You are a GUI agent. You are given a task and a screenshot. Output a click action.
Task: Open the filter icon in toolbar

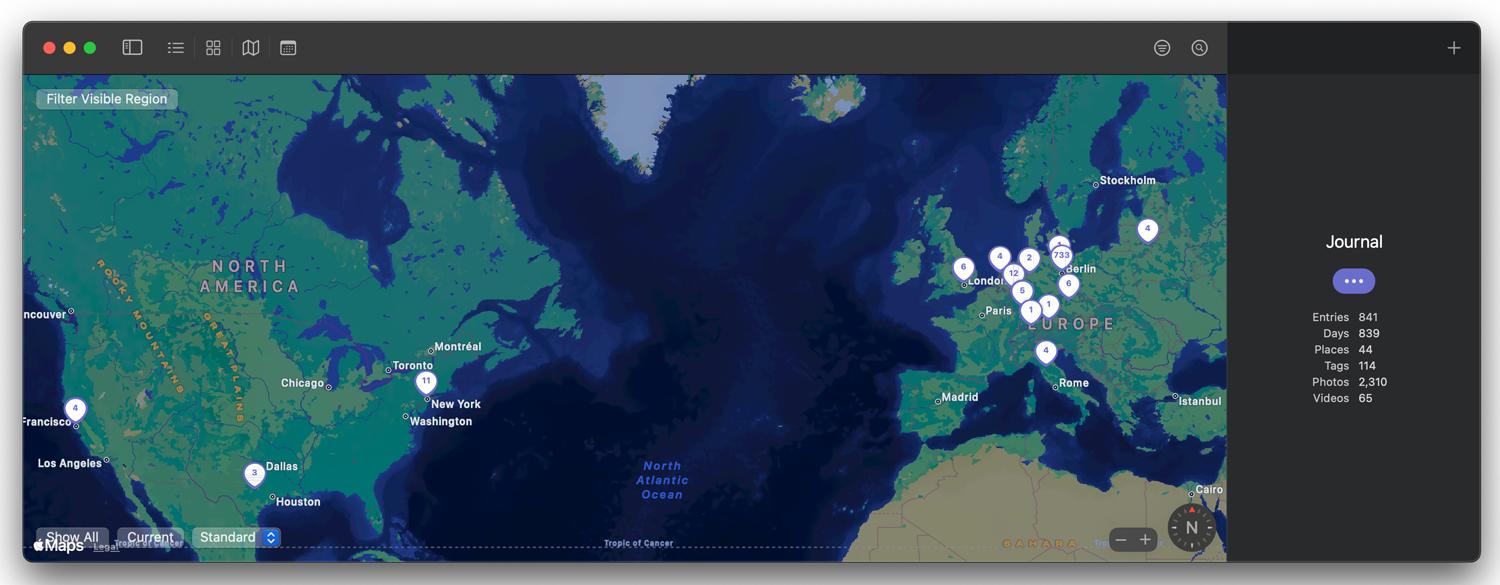[1162, 47]
